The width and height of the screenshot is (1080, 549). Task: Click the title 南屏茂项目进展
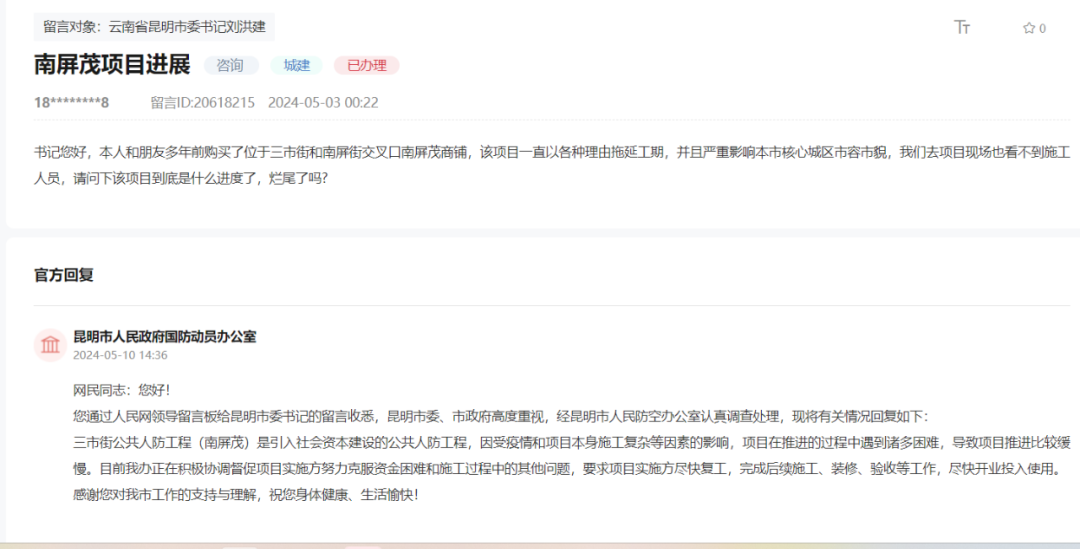pyautogui.click(x=112, y=65)
